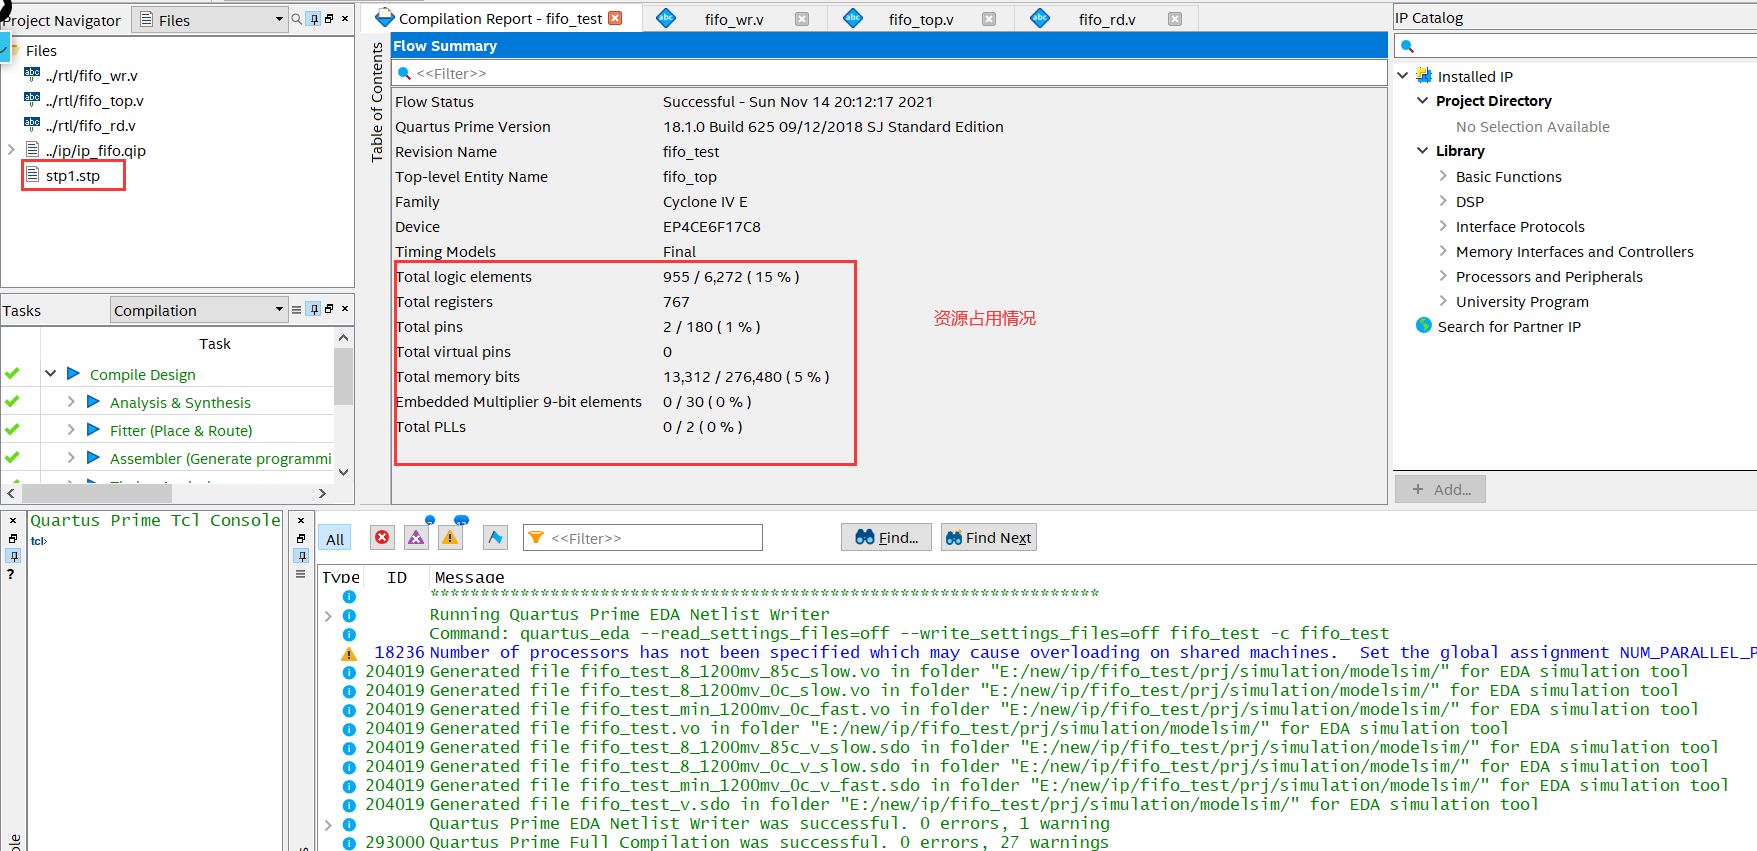Undock the Tasks panel
1757x851 pixels.
329,310
